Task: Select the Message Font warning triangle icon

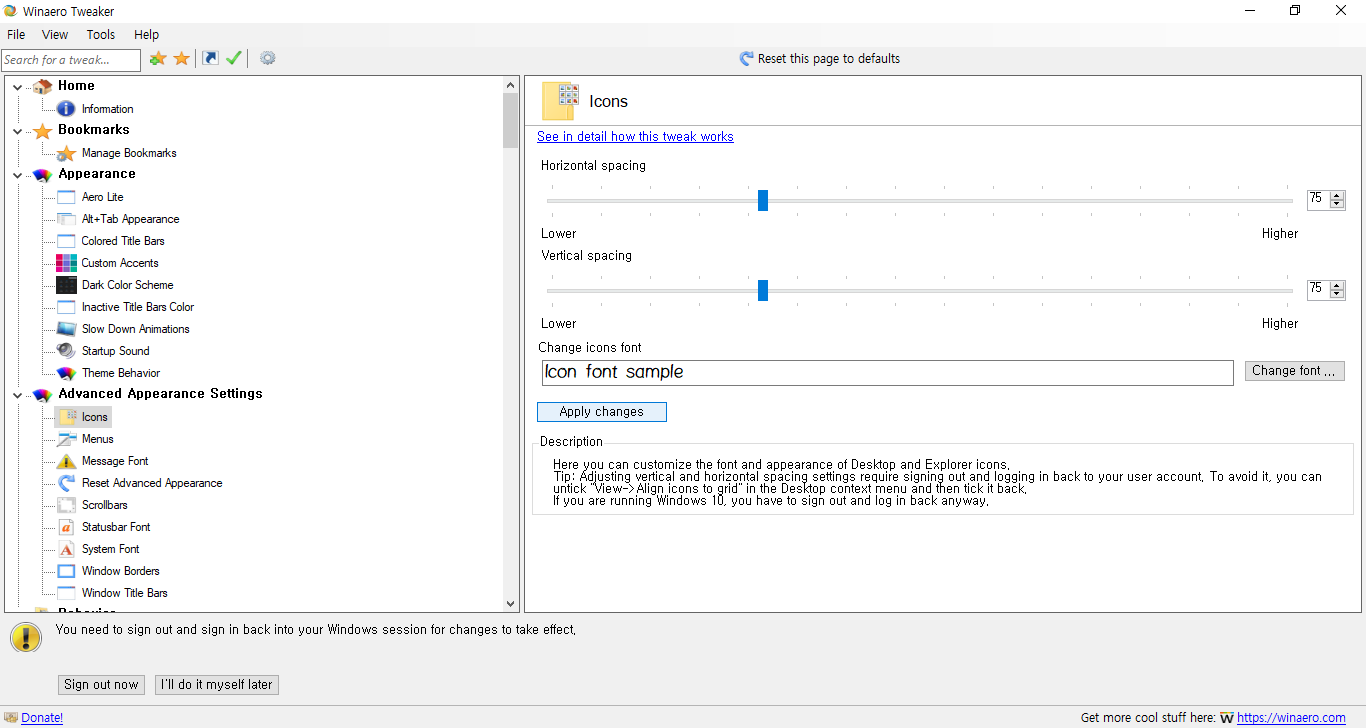Action: click(66, 461)
